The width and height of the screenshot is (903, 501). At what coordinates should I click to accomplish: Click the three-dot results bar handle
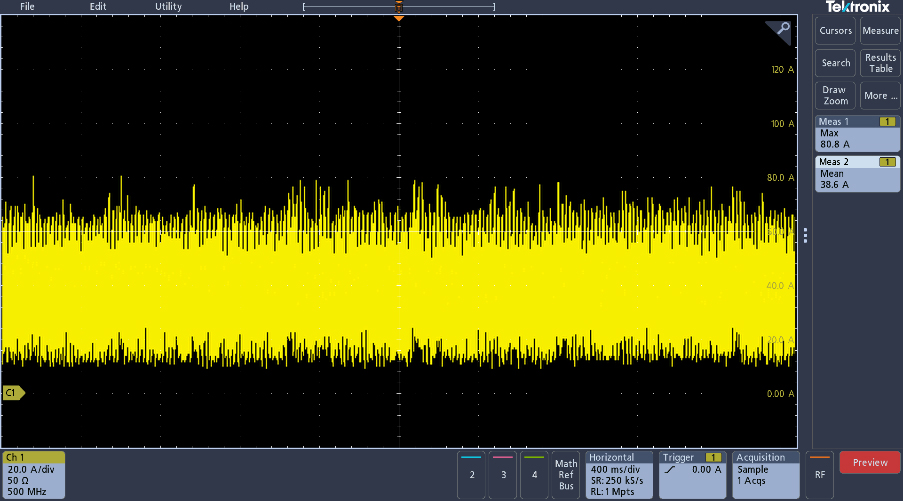[805, 235]
